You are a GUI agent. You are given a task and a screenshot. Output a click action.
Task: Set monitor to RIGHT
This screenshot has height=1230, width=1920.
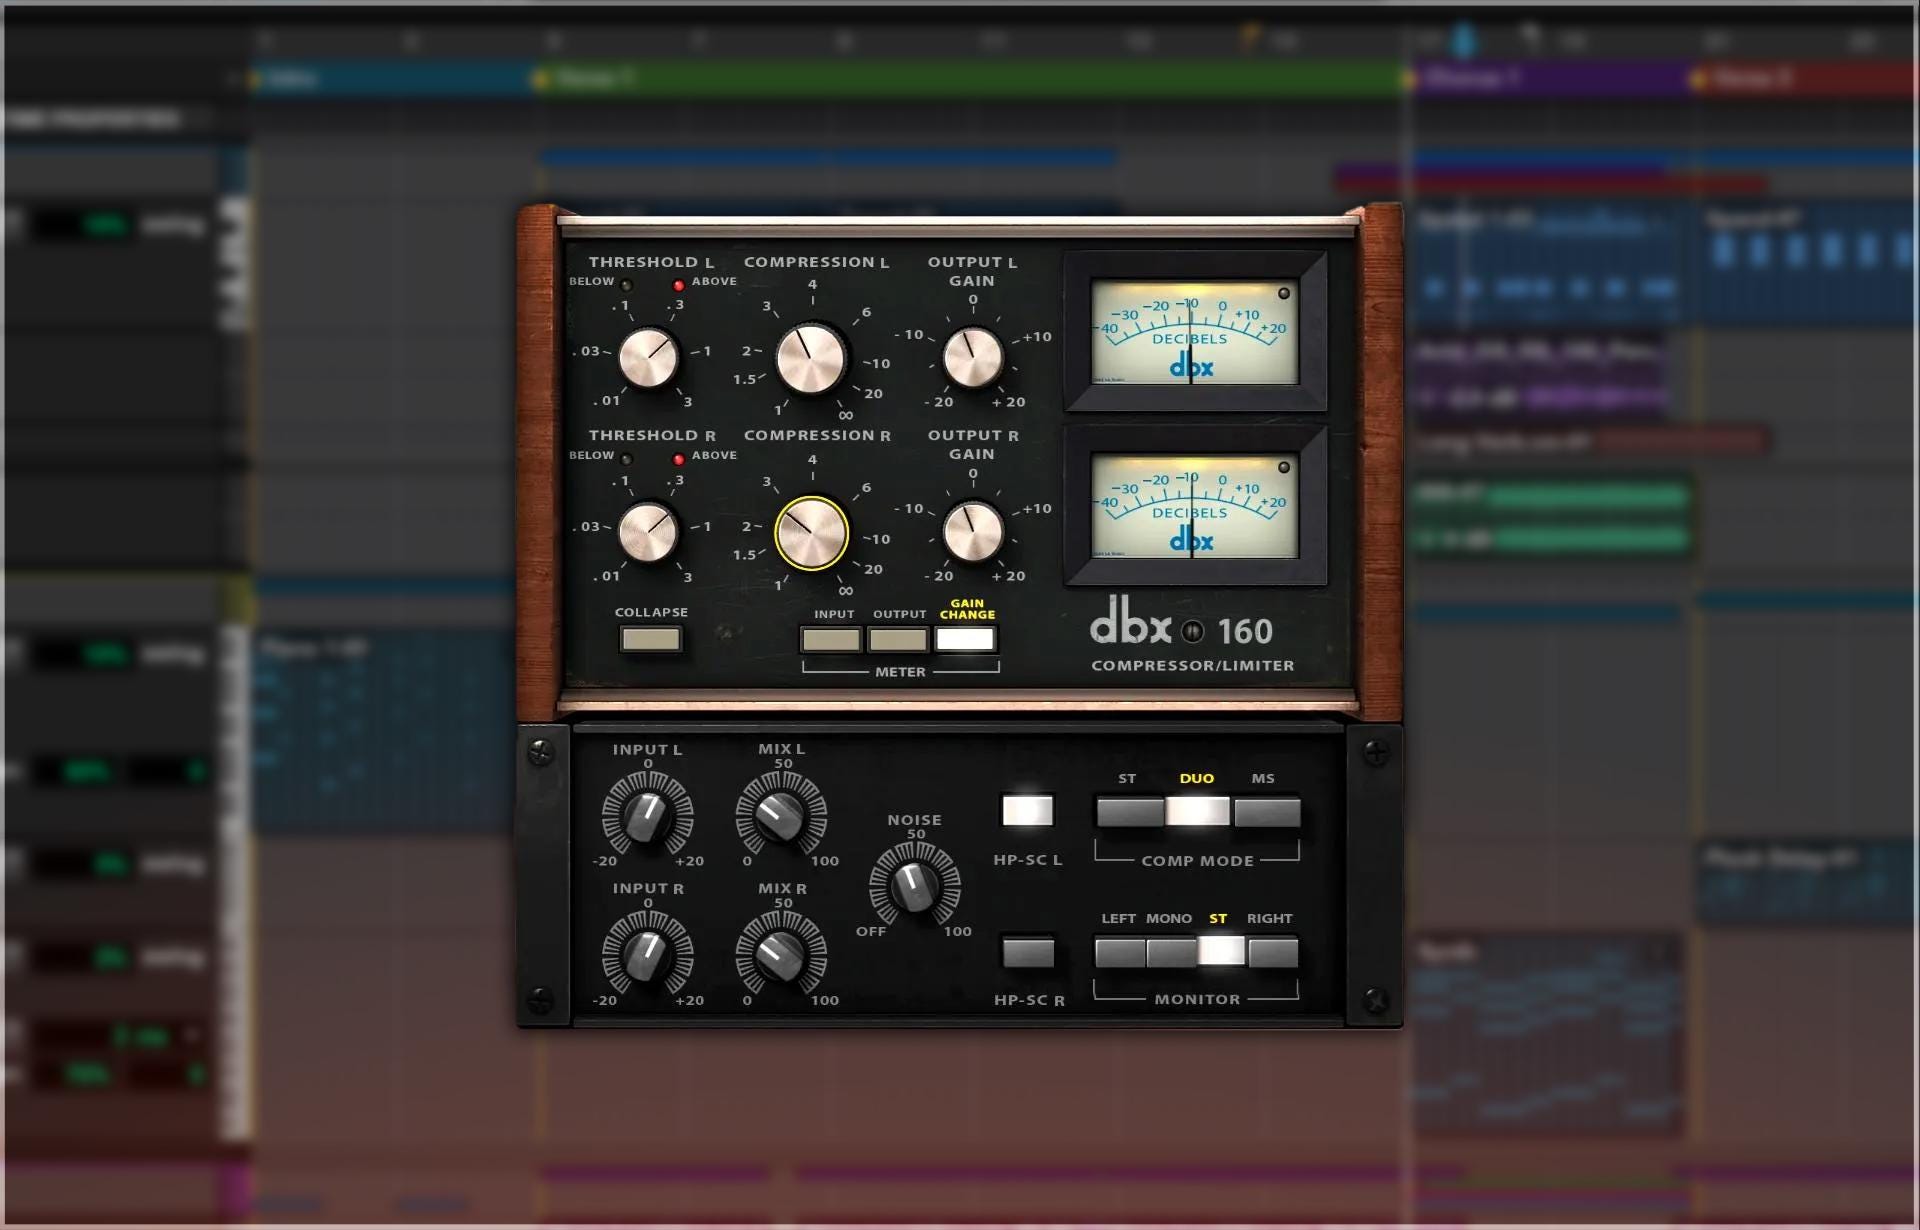click(1273, 952)
